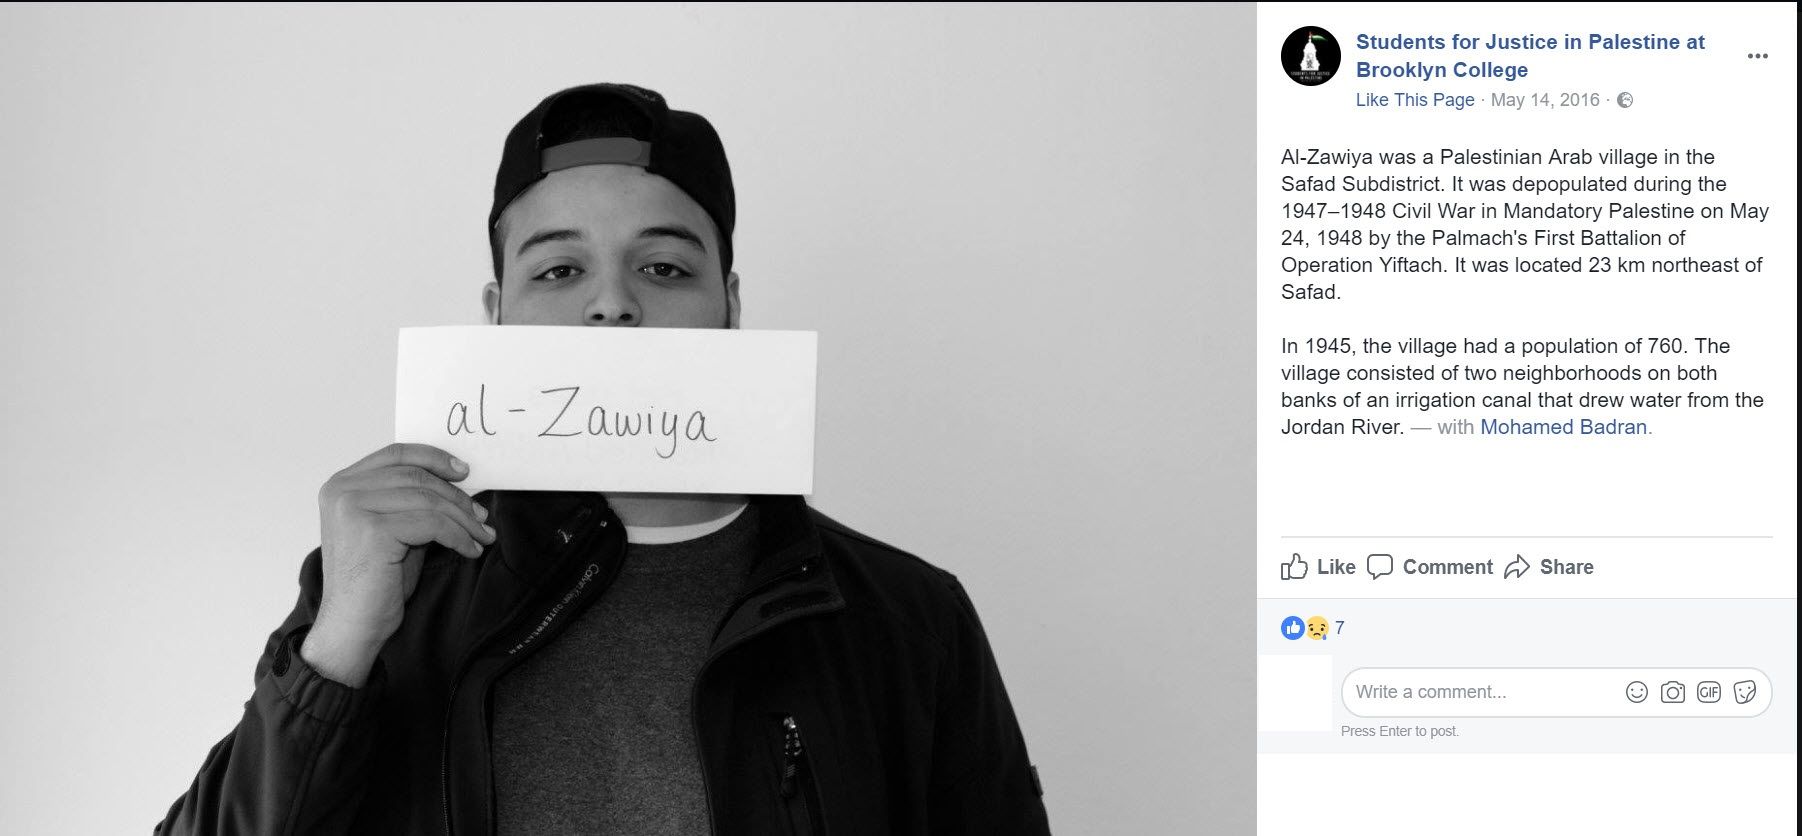
Task: Focus the Write a comment field
Action: 1480,692
